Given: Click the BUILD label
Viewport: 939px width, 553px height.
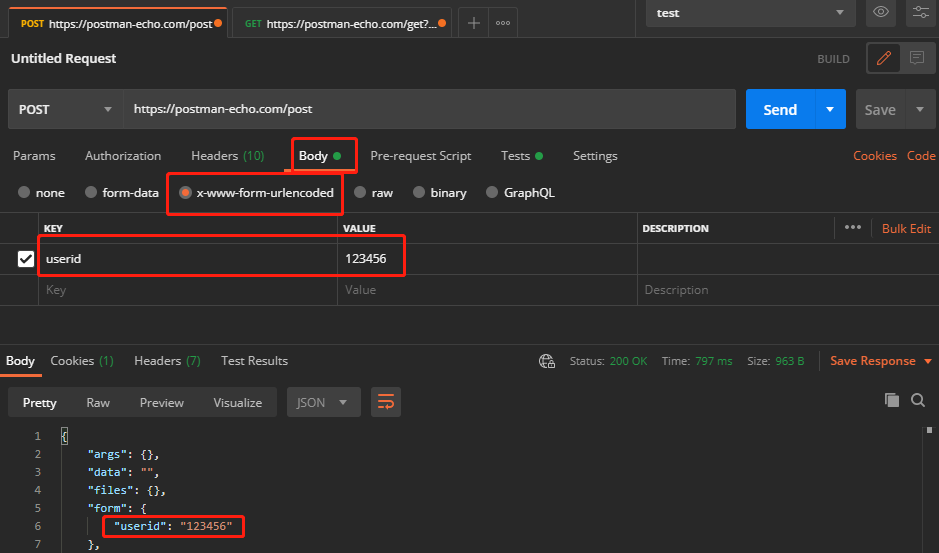Looking at the screenshot, I should click(833, 59).
